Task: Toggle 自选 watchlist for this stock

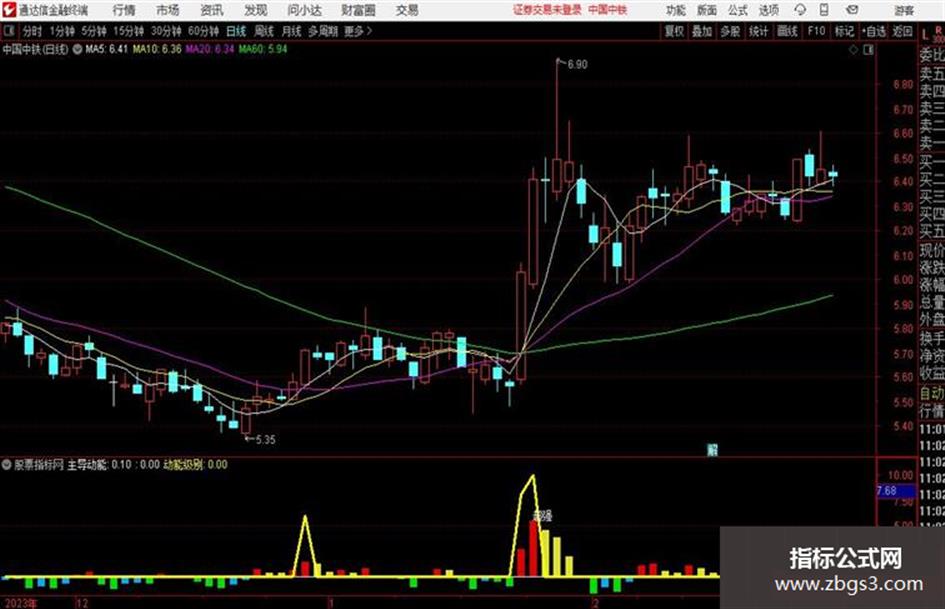Action: pos(874,31)
